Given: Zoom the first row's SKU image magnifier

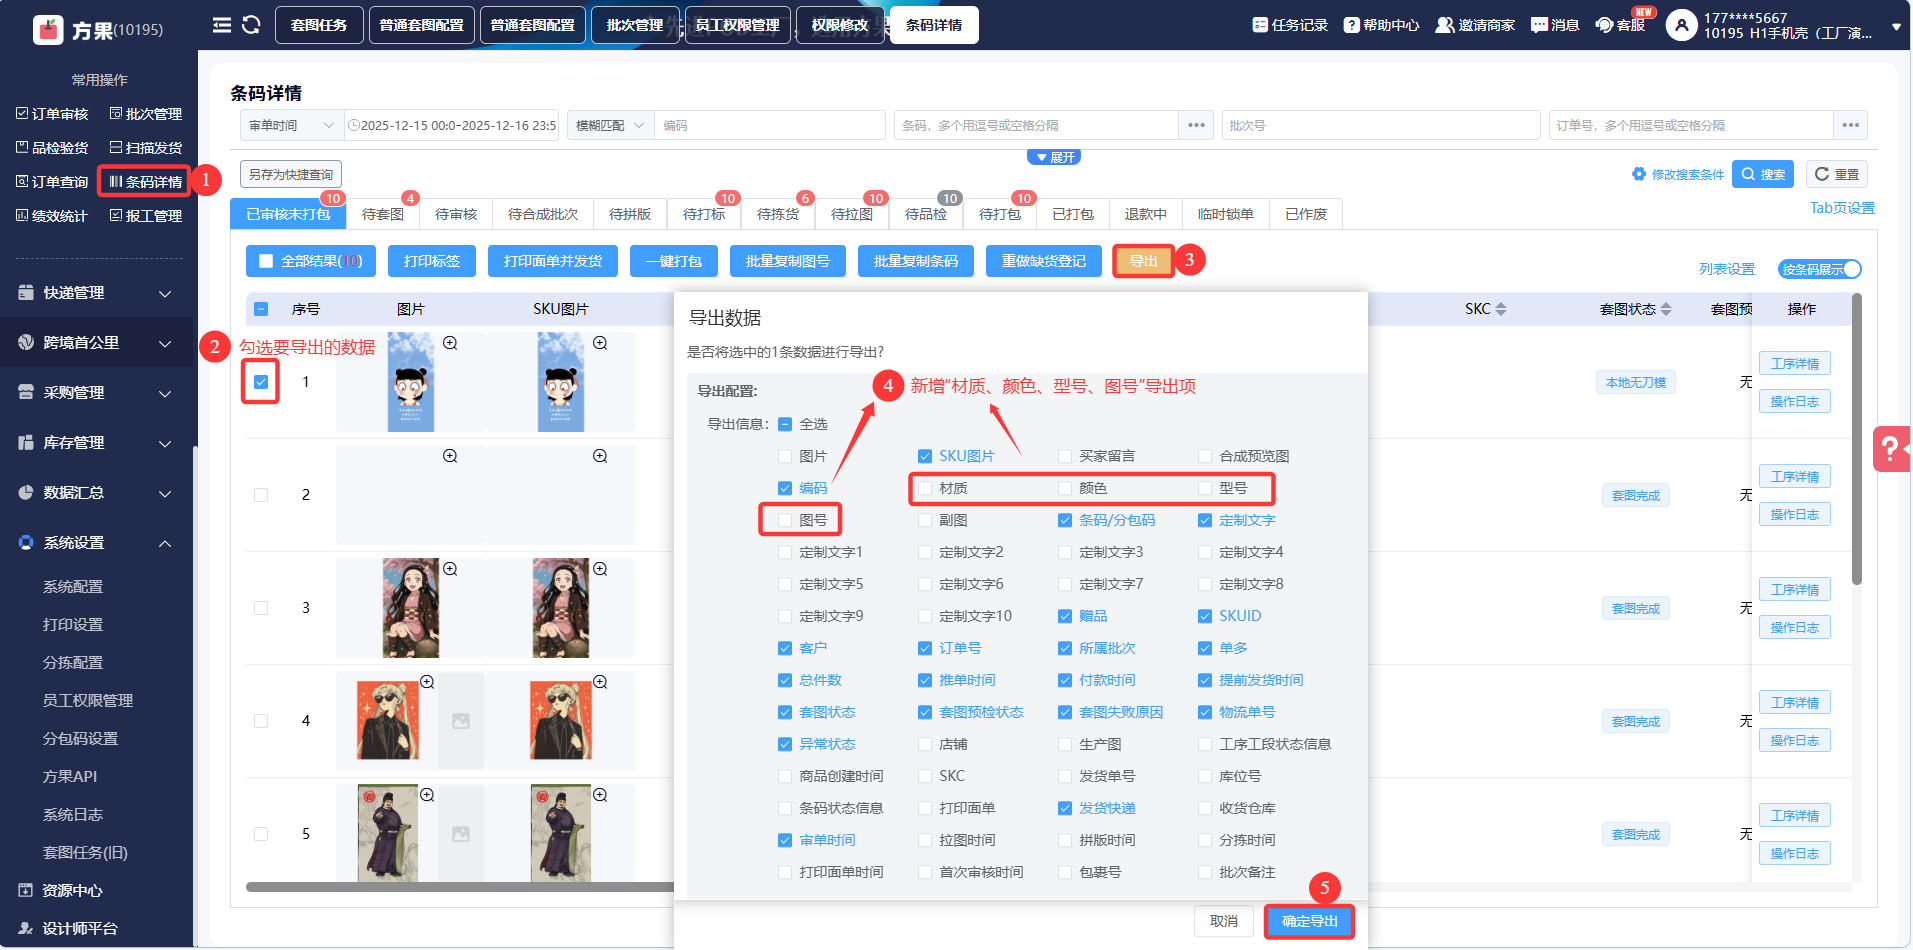Looking at the screenshot, I should click(600, 343).
